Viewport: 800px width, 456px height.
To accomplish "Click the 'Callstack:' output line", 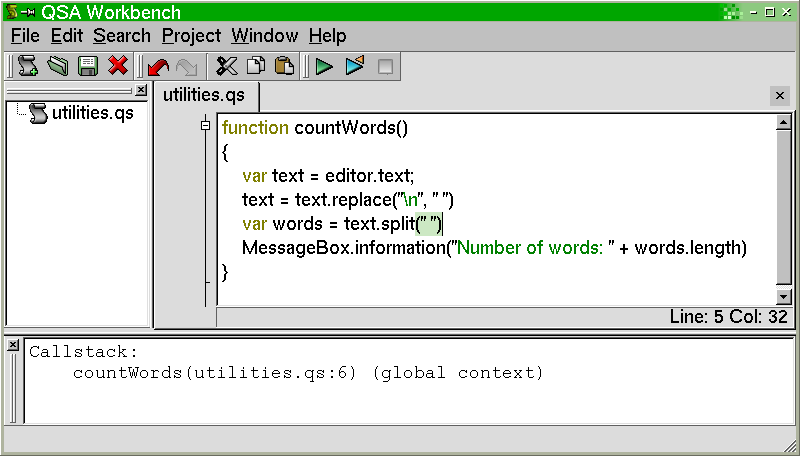I will [84, 352].
